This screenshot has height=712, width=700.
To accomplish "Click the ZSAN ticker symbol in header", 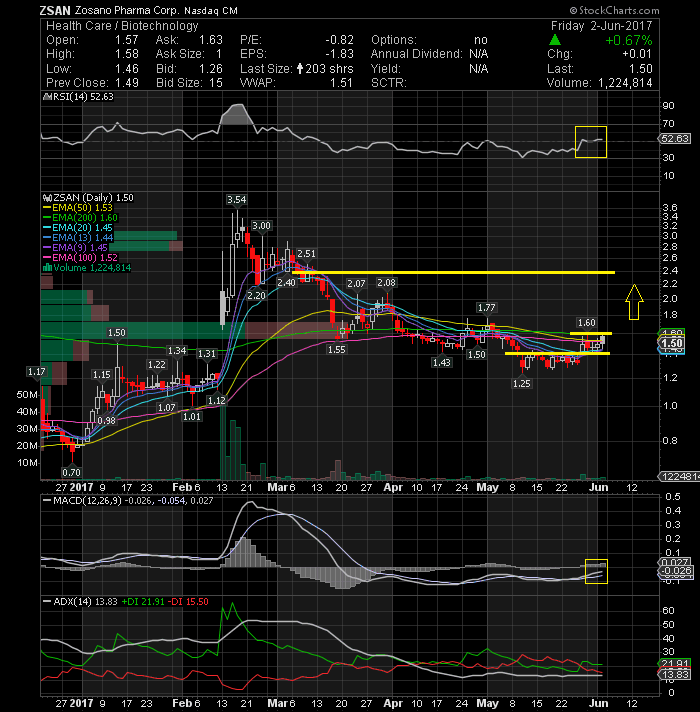I will coord(55,10).
